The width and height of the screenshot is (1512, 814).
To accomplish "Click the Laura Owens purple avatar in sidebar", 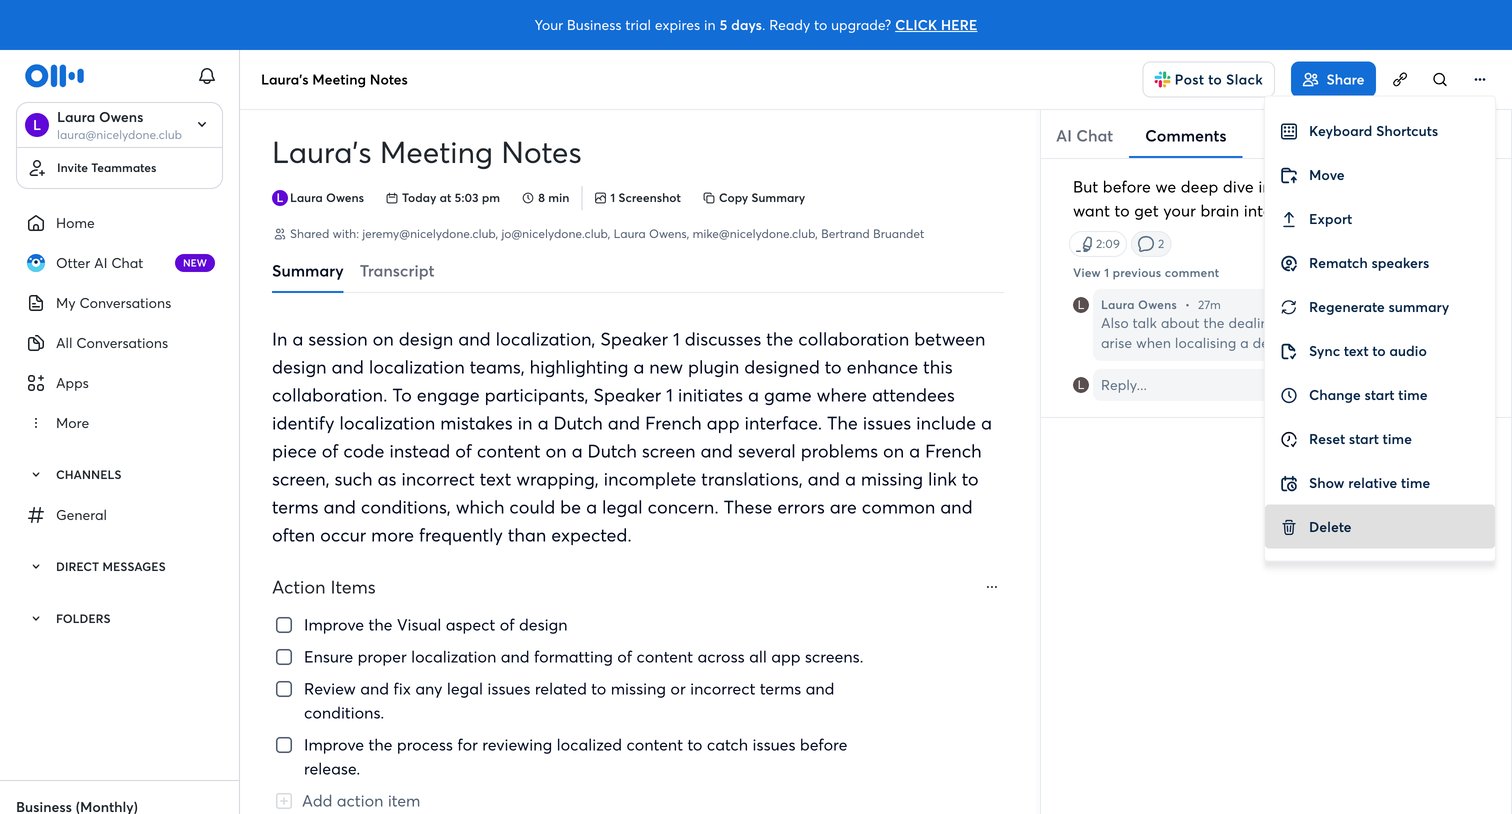I will click(37, 125).
